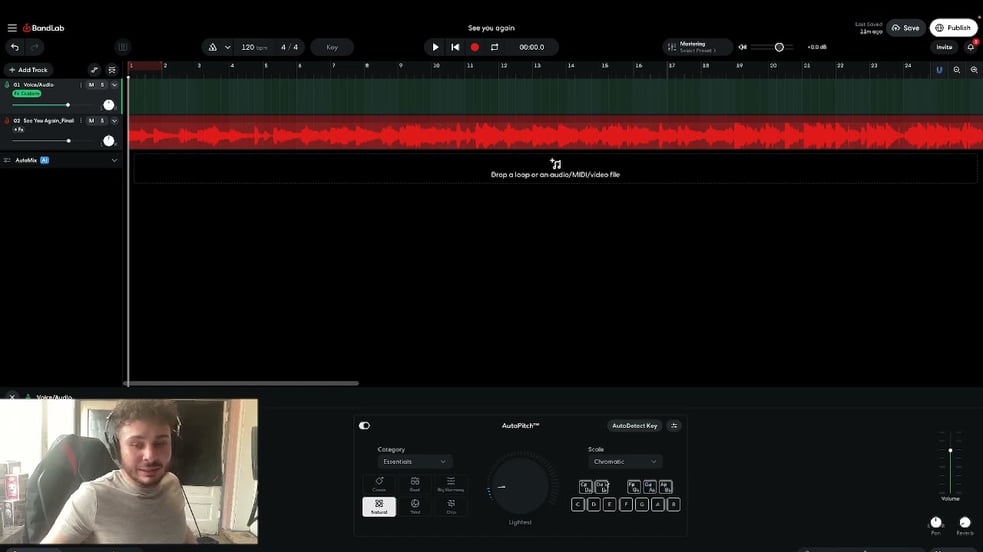
Task: Redo the last action
Action: point(34,47)
